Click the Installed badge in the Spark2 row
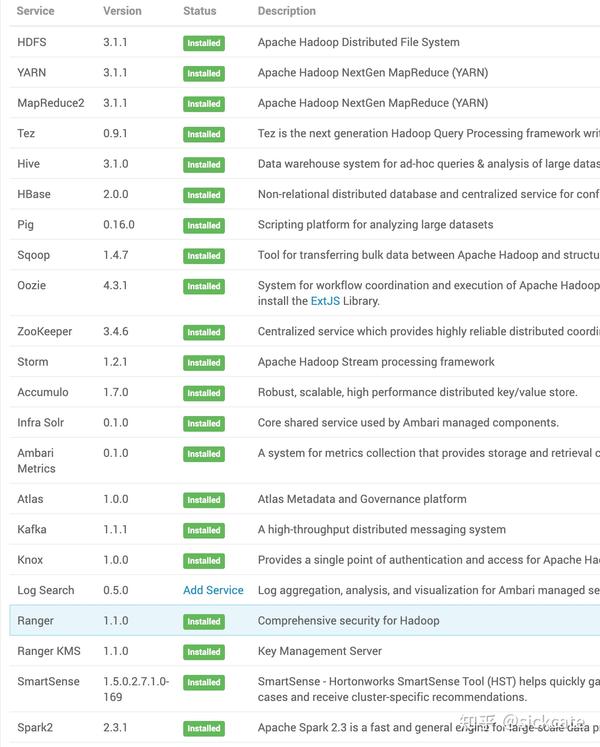 (203, 728)
